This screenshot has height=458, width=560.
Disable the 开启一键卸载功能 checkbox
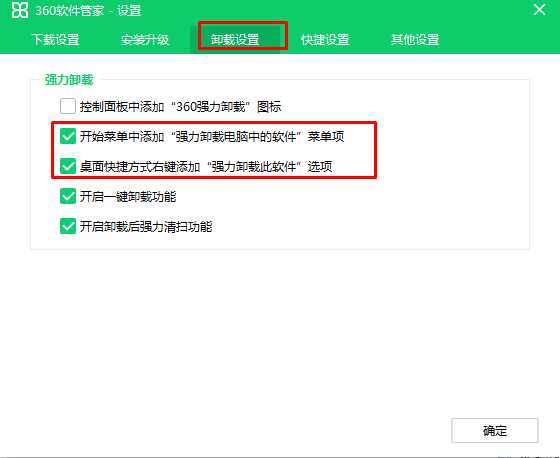click(68, 196)
